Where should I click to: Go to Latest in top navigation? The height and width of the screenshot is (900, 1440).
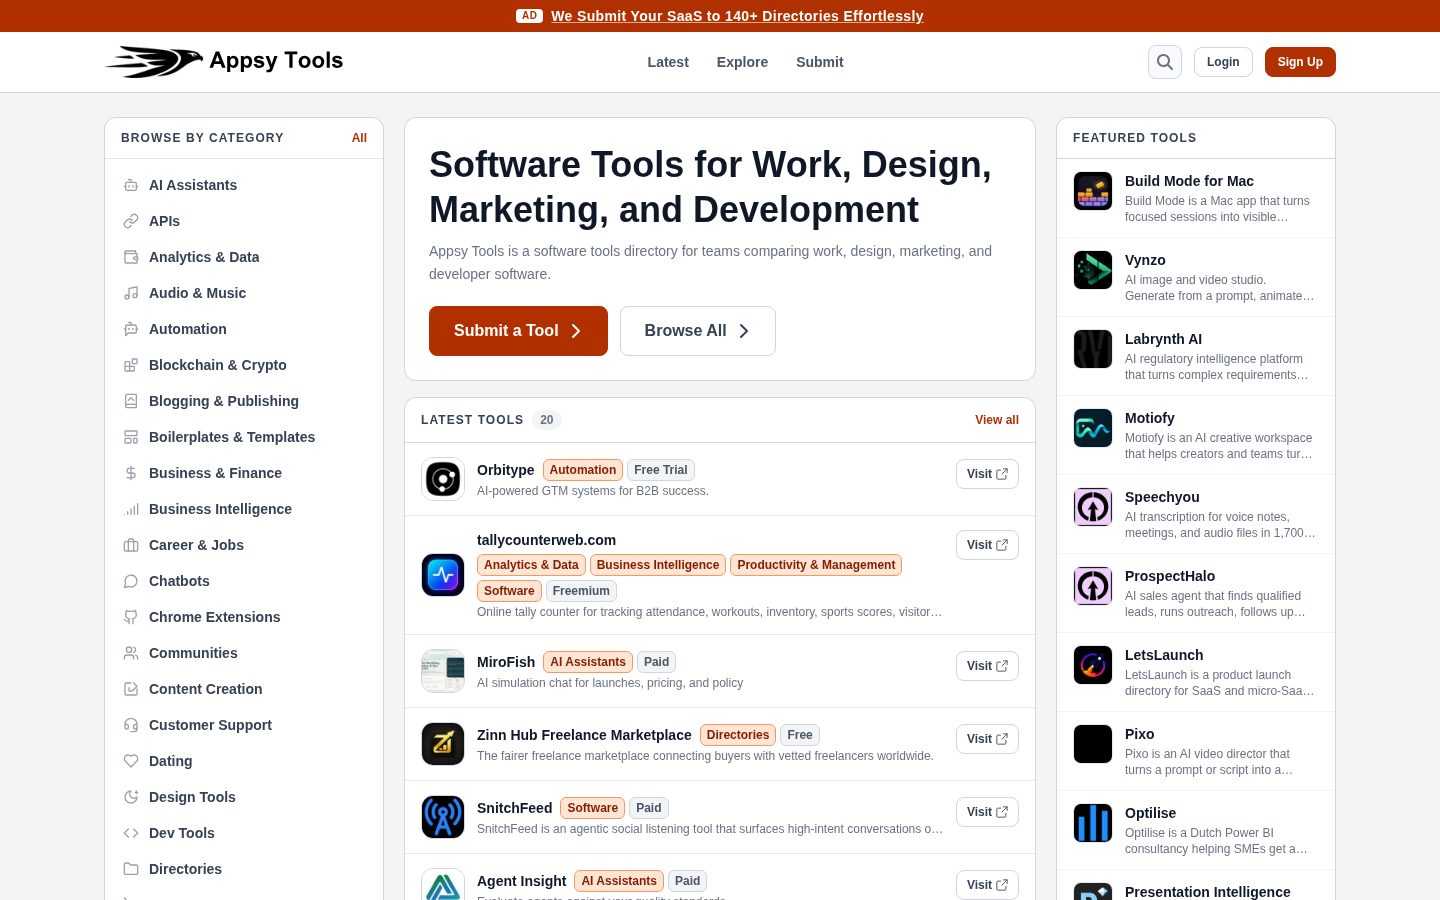coord(668,62)
